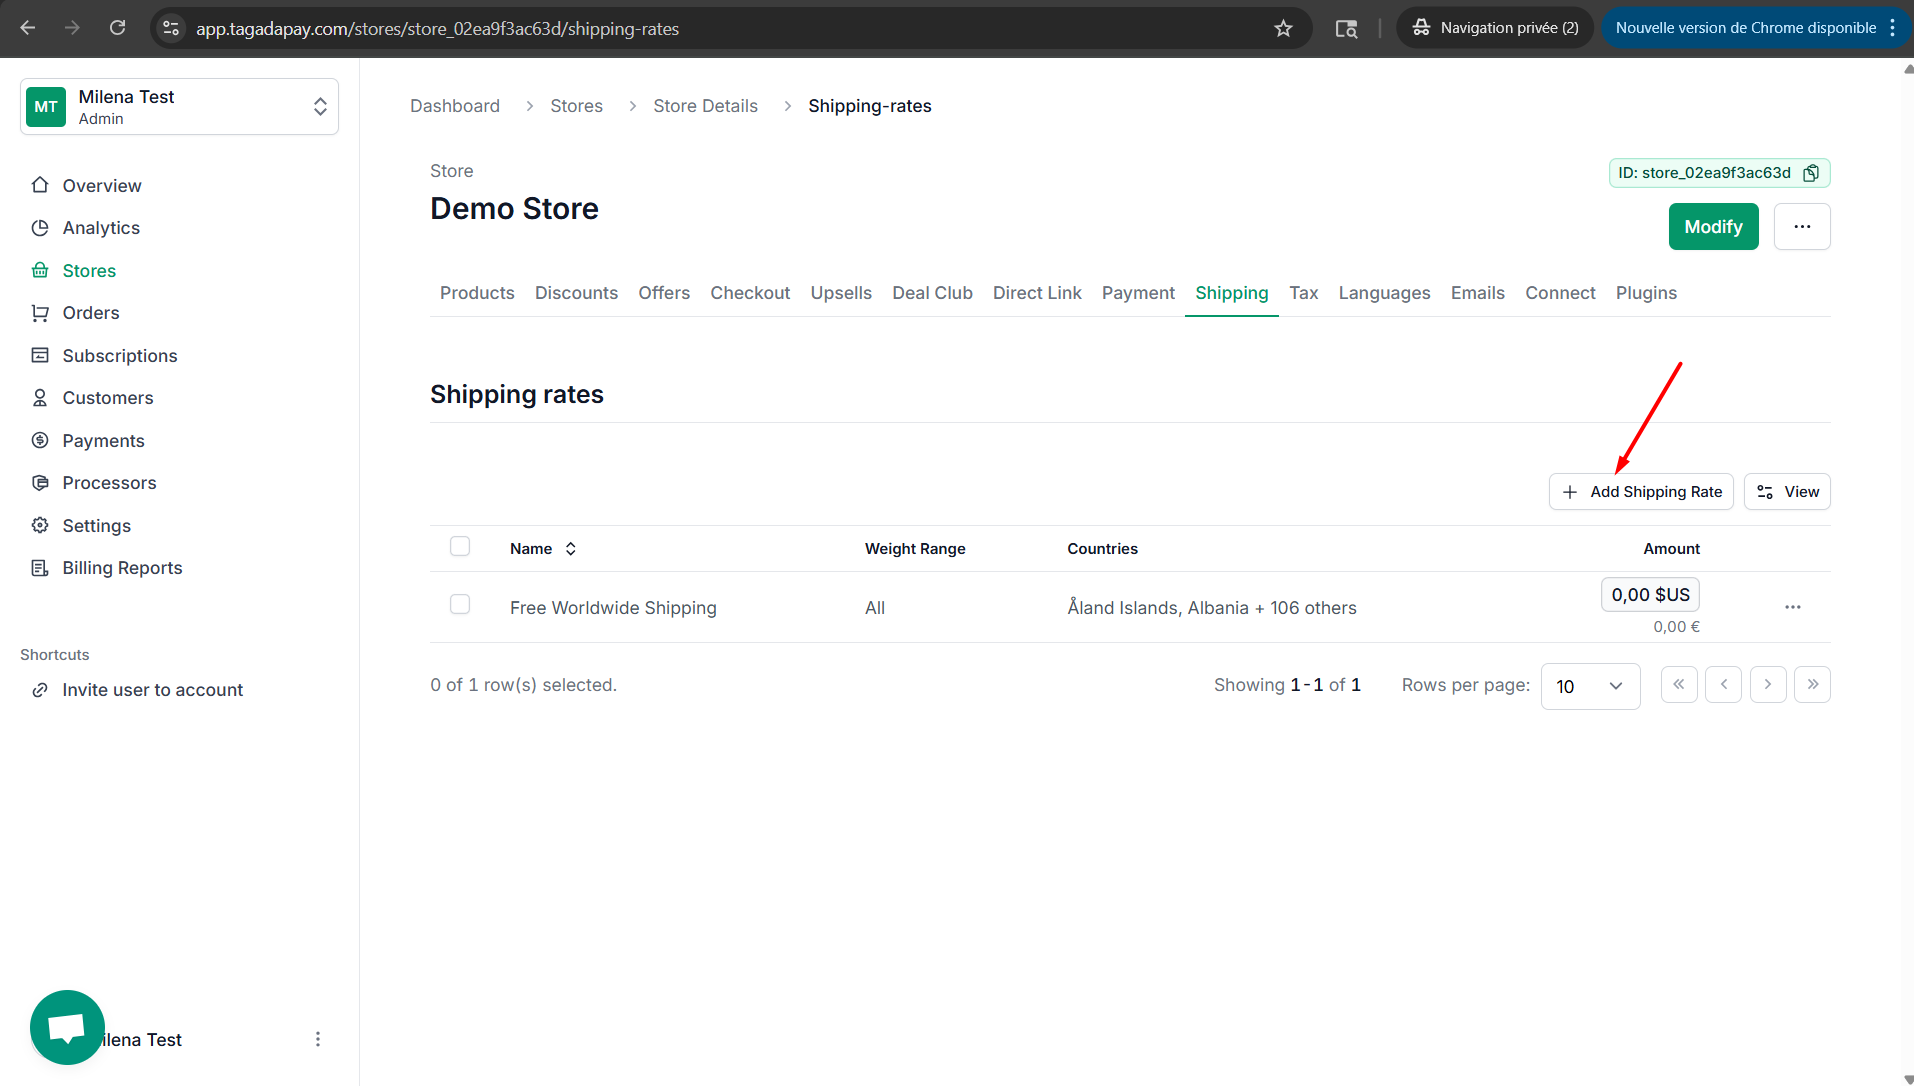
Task: Go to next page of results
Action: coord(1768,685)
